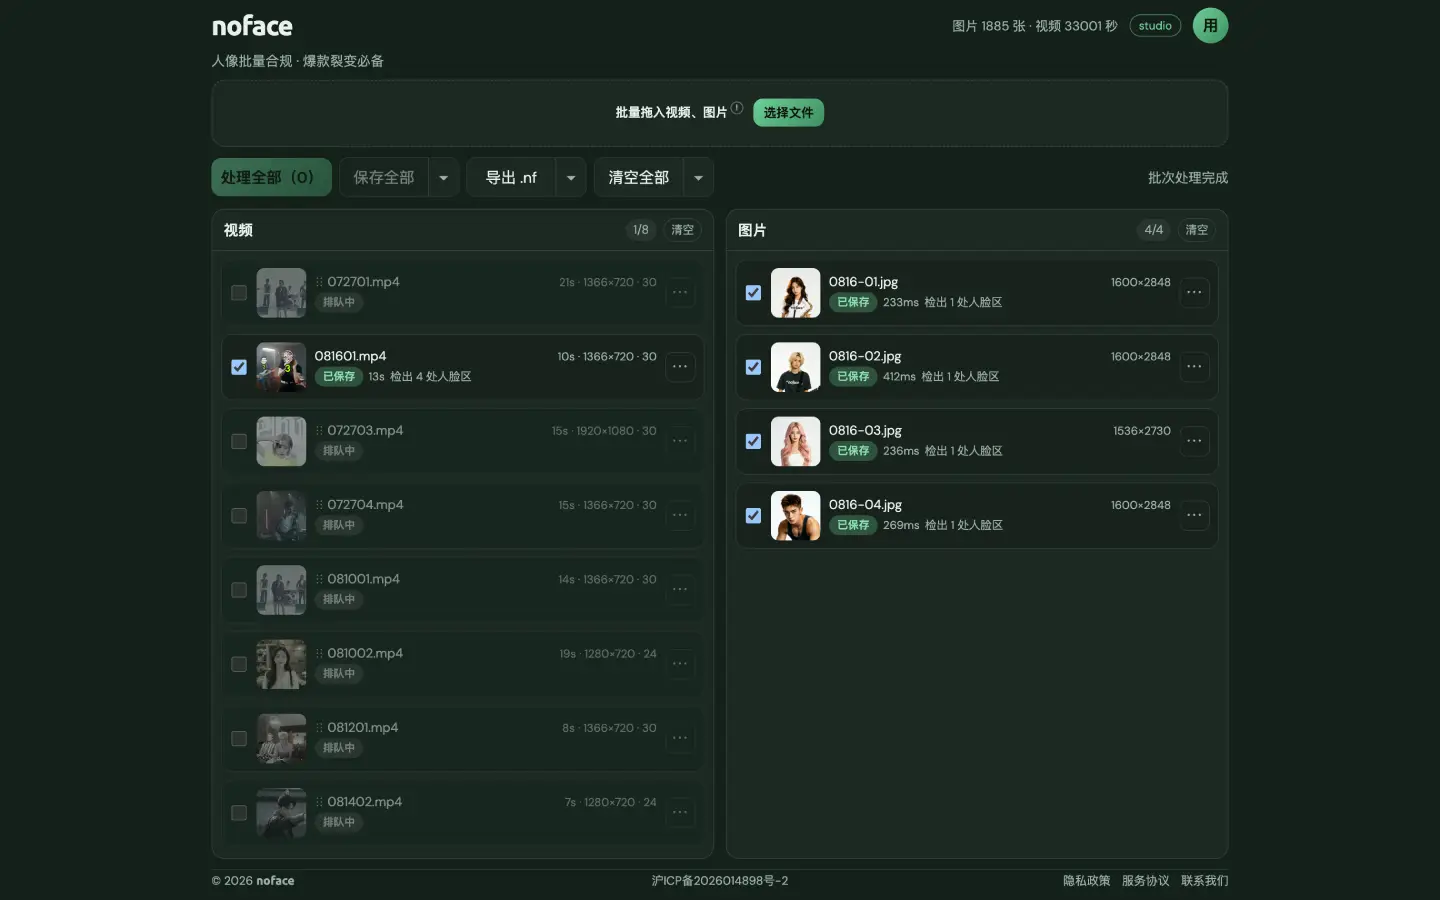This screenshot has width=1440, height=900.
Task: Grab drag handle of 081002.mp4
Action: click(319, 654)
